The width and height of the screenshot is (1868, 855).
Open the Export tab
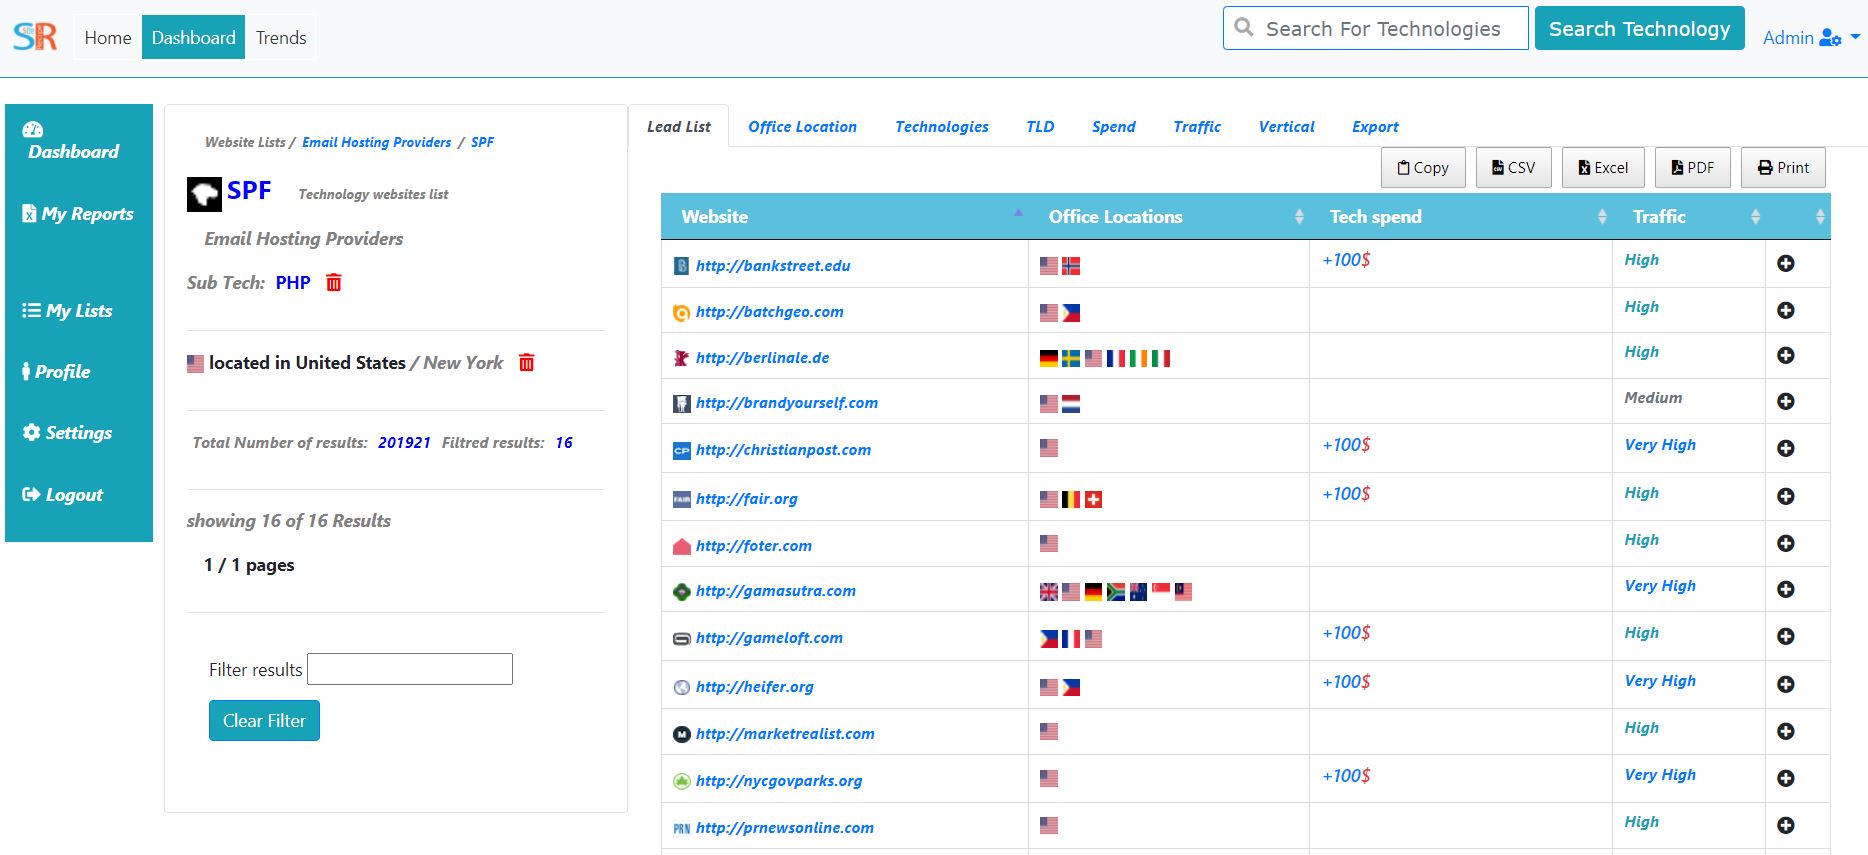1375,127
